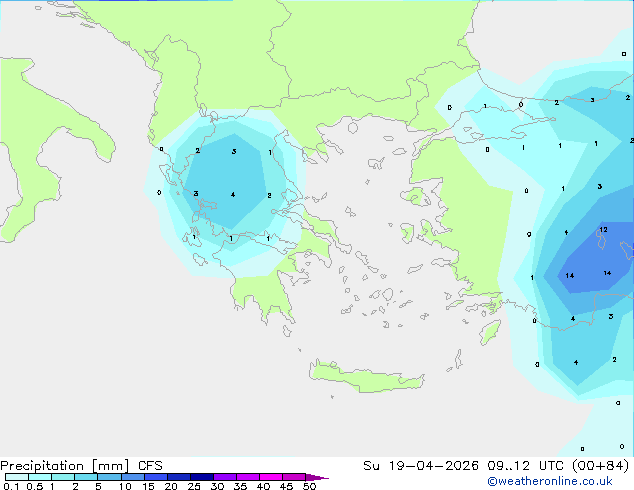Click the 'Su 19-04-2026' date text
The width and height of the screenshot is (634, 490).
pos(421,466)
